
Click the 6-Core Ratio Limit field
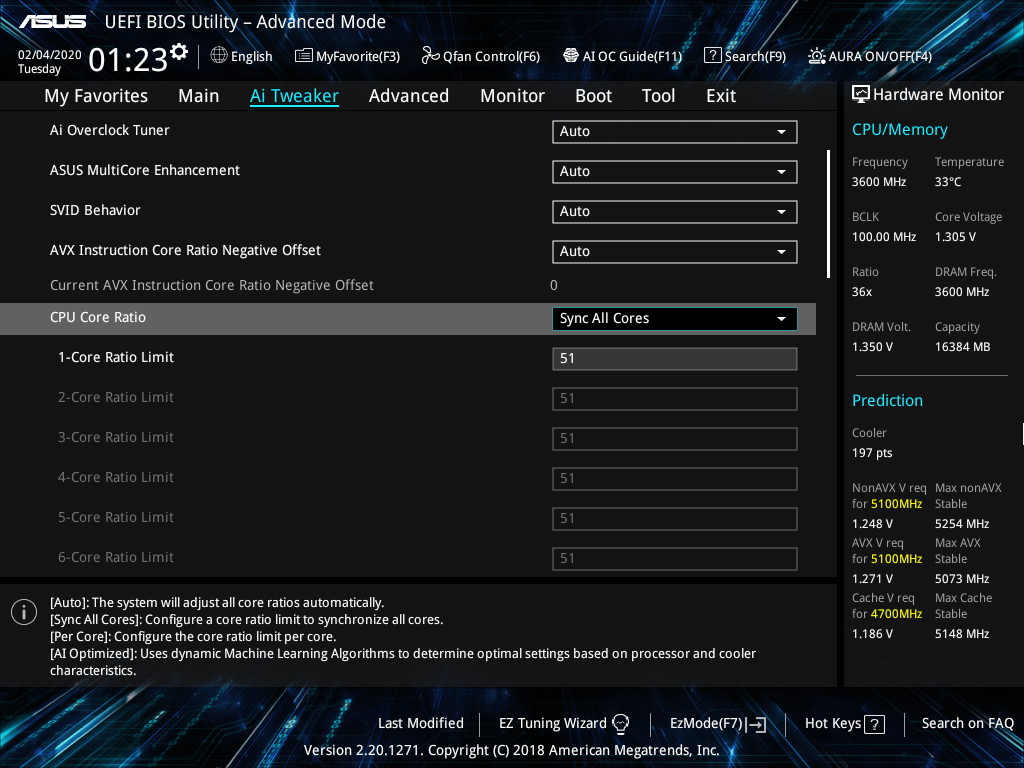point(675,559)
